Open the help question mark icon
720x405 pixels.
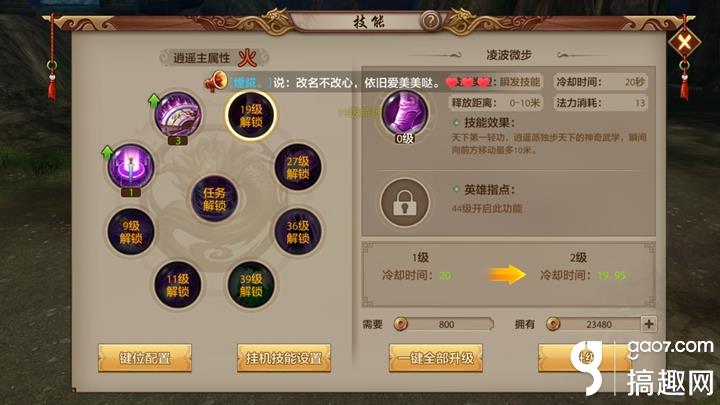click(x=430, y=21)
